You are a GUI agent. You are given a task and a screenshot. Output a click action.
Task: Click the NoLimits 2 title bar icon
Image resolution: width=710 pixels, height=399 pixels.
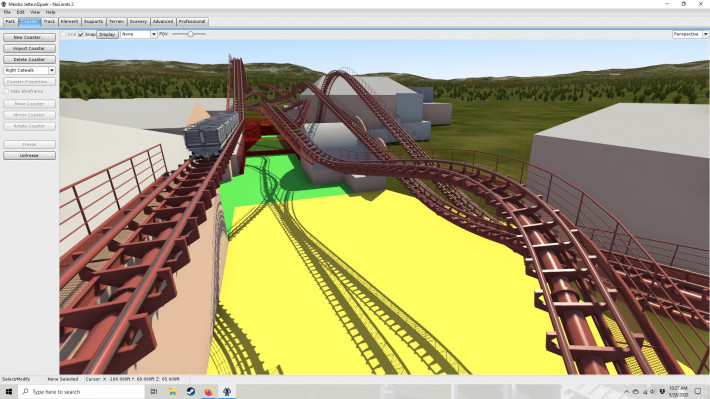[4, 4]
